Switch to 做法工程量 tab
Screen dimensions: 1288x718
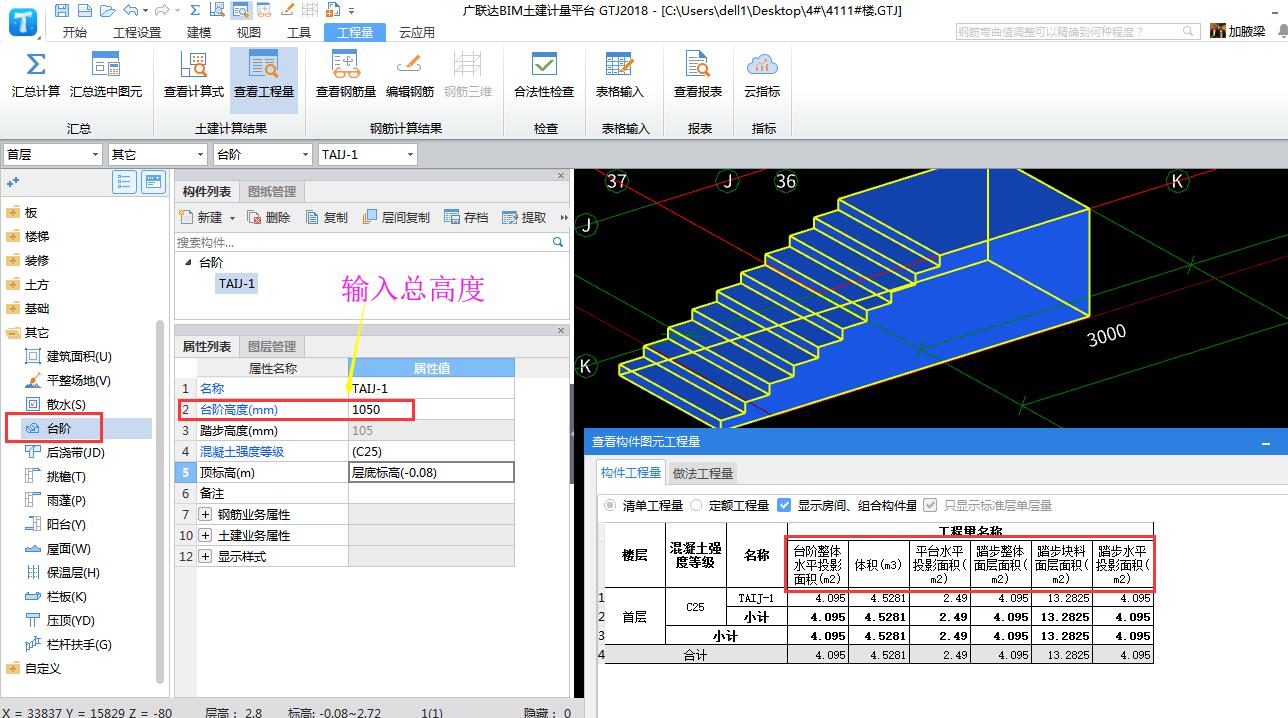point(703,473)
